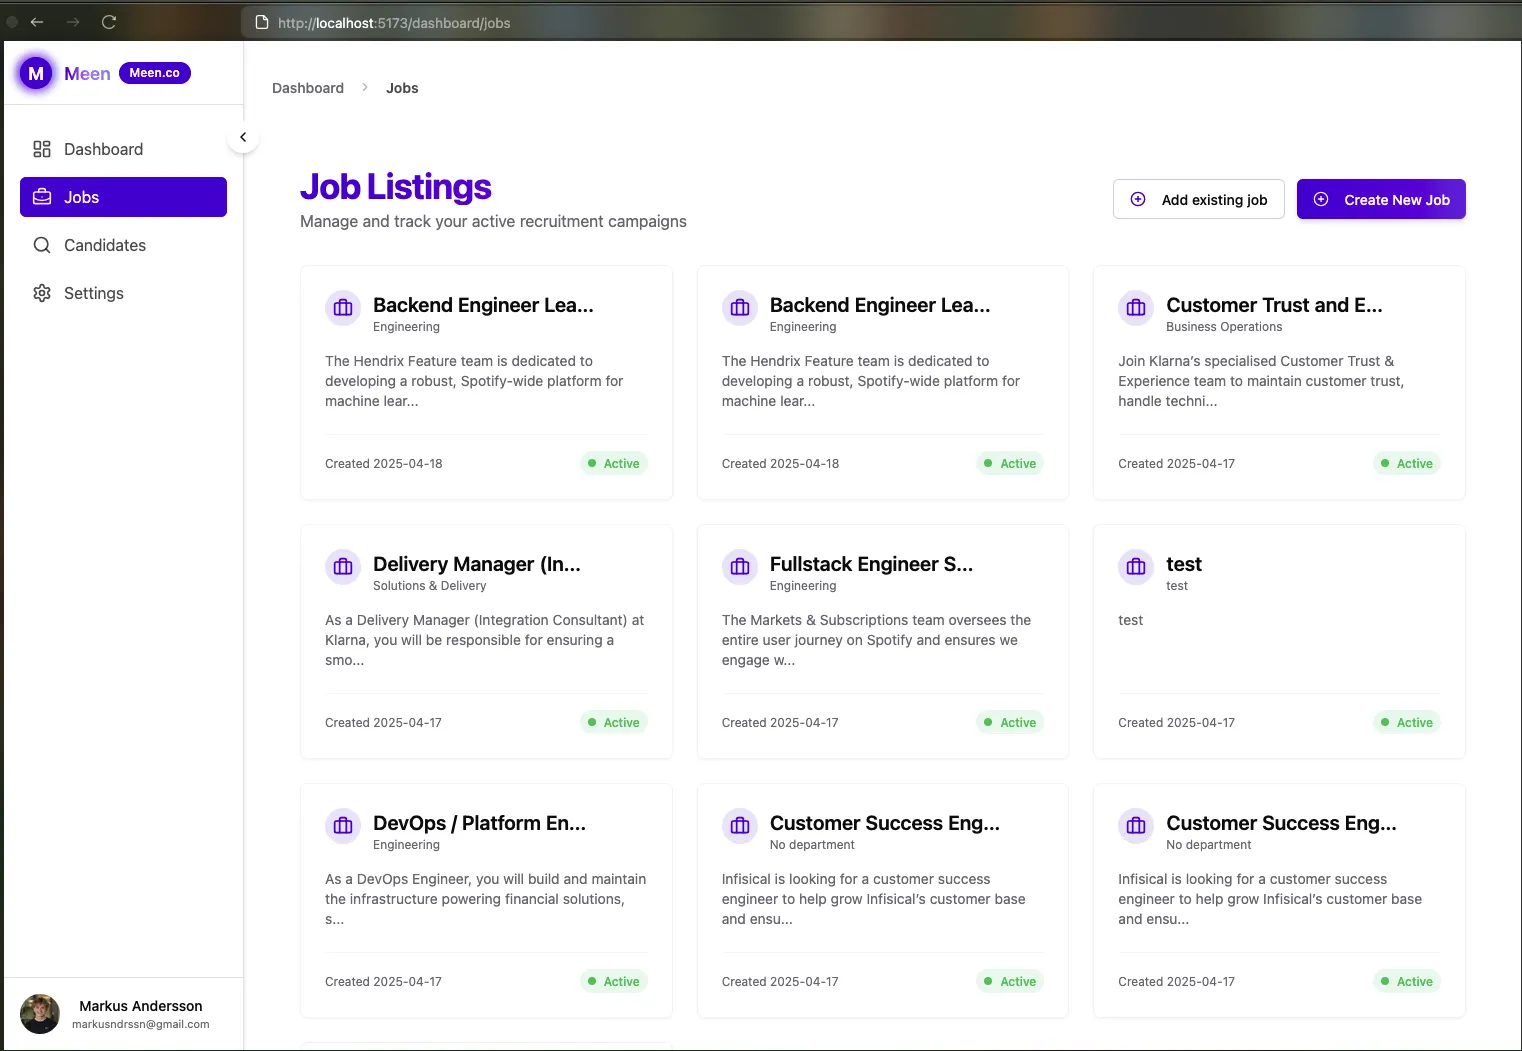Click the Add existing job button
1522x1051 pixels.
1198,199
